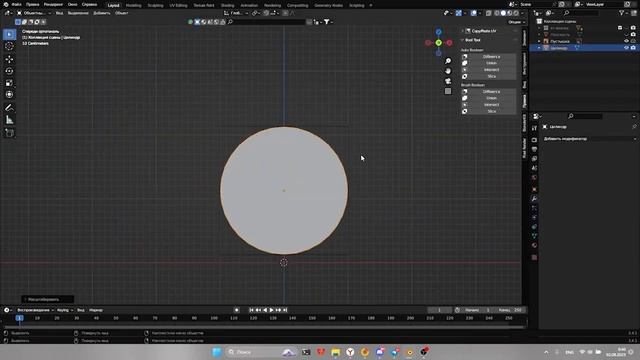Hide the Цилиндр object with its eye icon
This screenshot has height=360, width=640.
[627, 48]
